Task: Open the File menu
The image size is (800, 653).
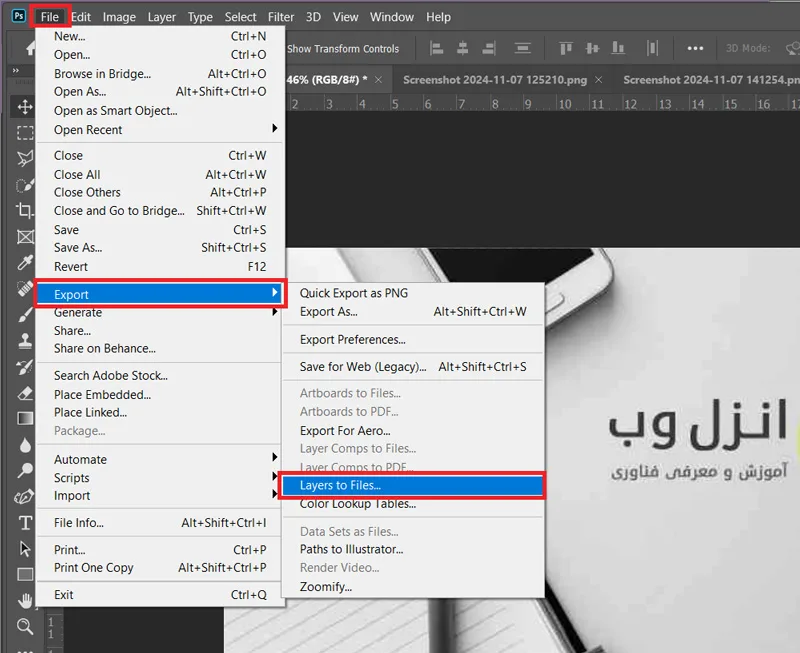Action: (49, 17)
